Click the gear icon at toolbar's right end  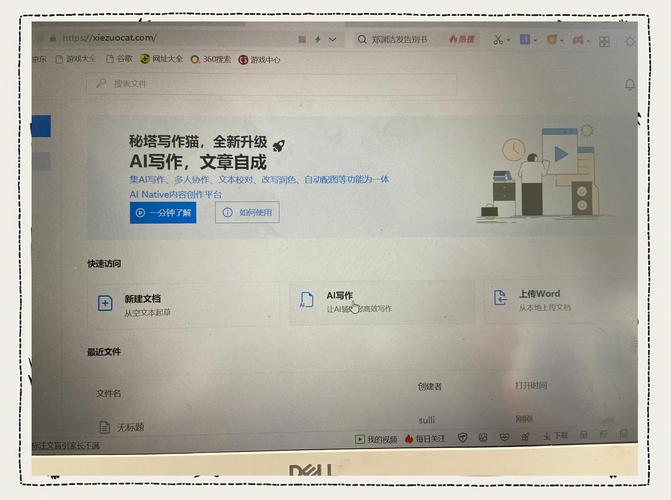coord(630,42)
